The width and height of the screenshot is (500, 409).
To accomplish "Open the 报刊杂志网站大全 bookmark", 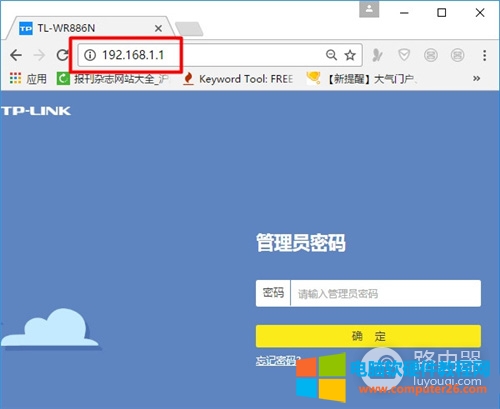I will (113, 79).
